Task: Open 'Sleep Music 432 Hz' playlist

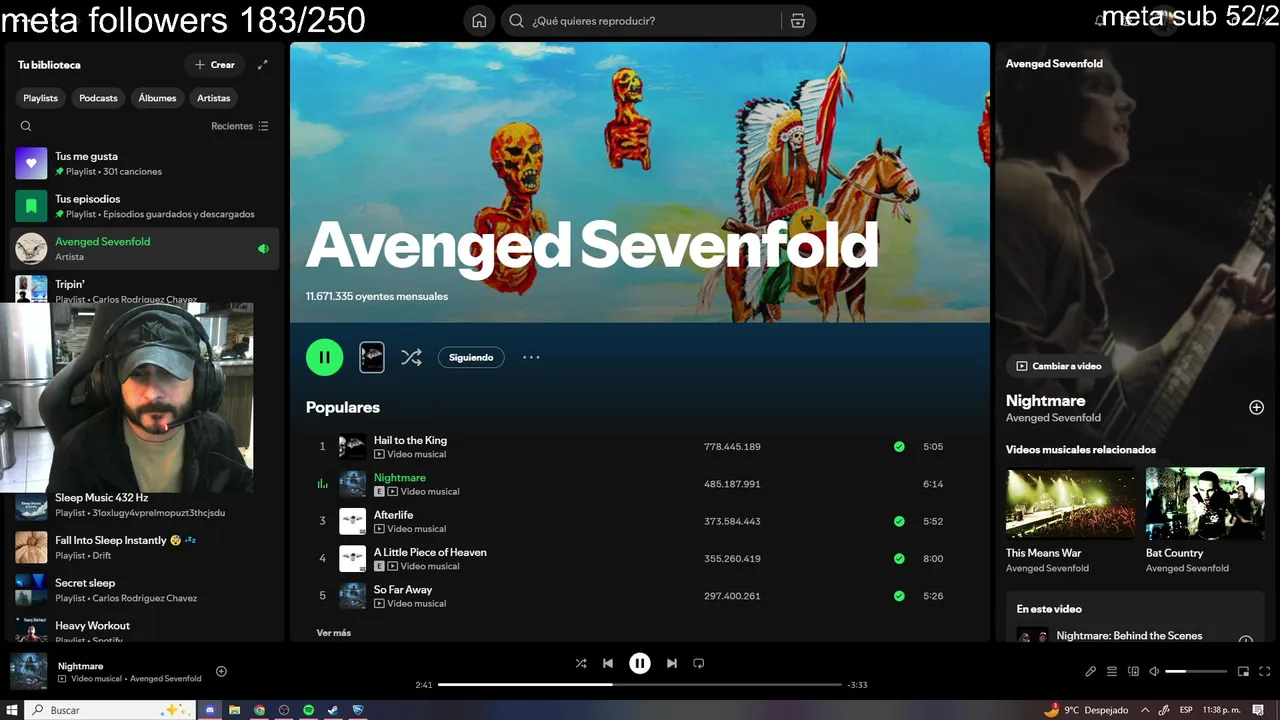Action: (x=145, y=504)
